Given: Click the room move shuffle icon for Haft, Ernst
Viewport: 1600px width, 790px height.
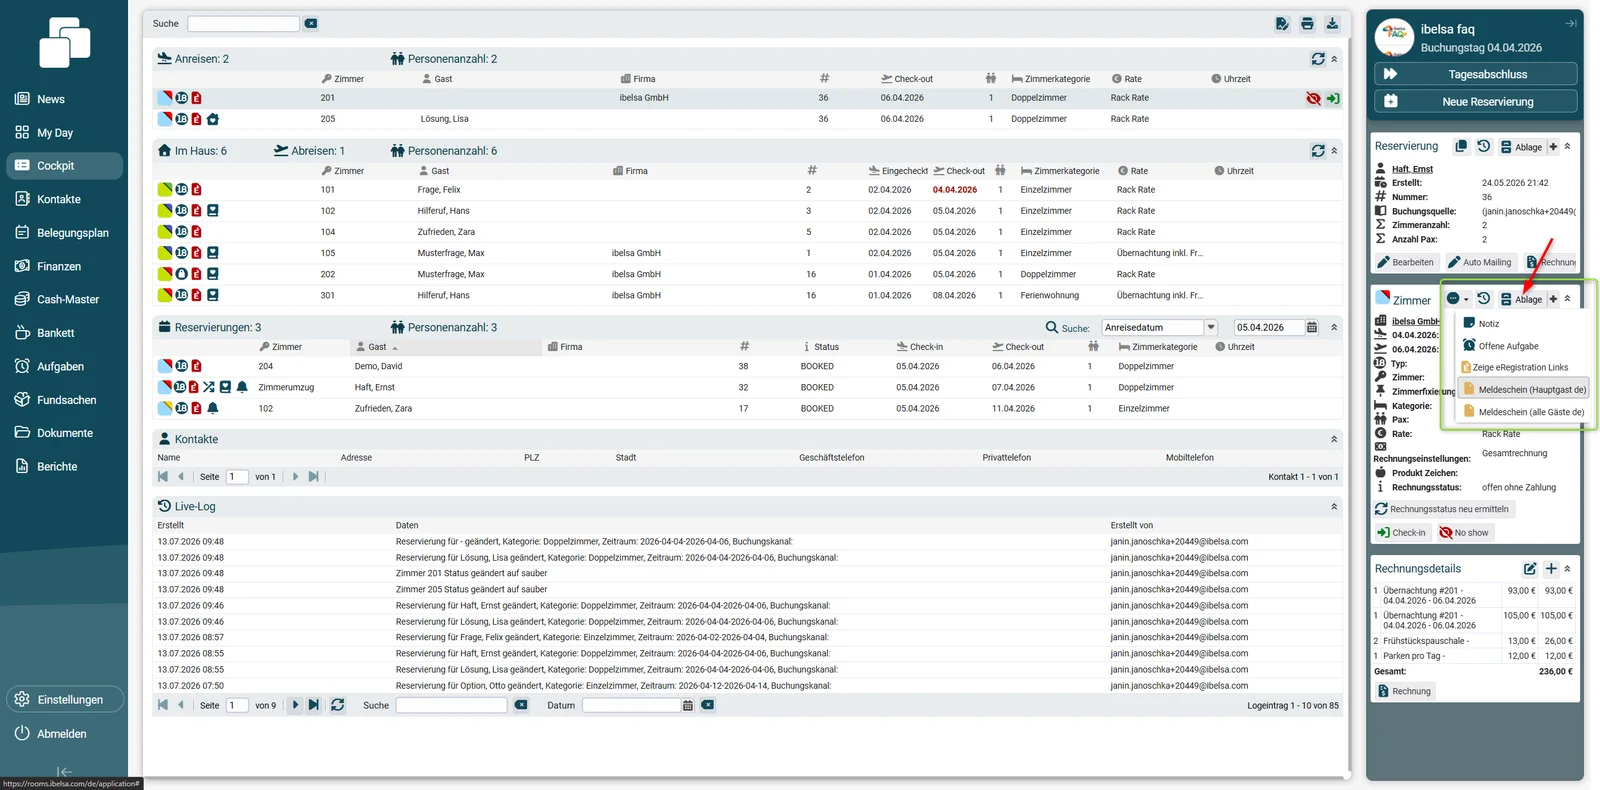Looking at the screenshot, I should [x=209, y=387].
